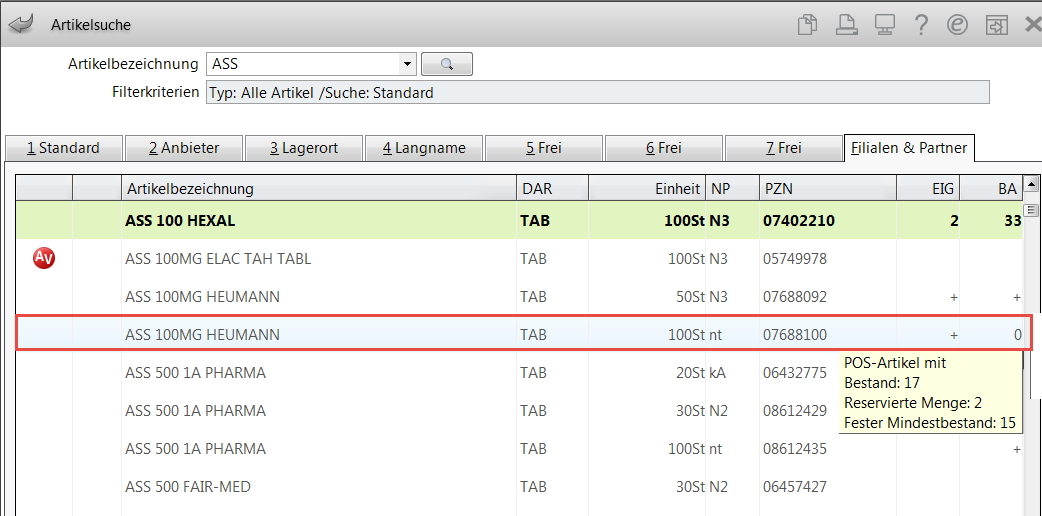Click PZN 05749978 cell
1042x516 pixels.
click(x=795, y=259)
